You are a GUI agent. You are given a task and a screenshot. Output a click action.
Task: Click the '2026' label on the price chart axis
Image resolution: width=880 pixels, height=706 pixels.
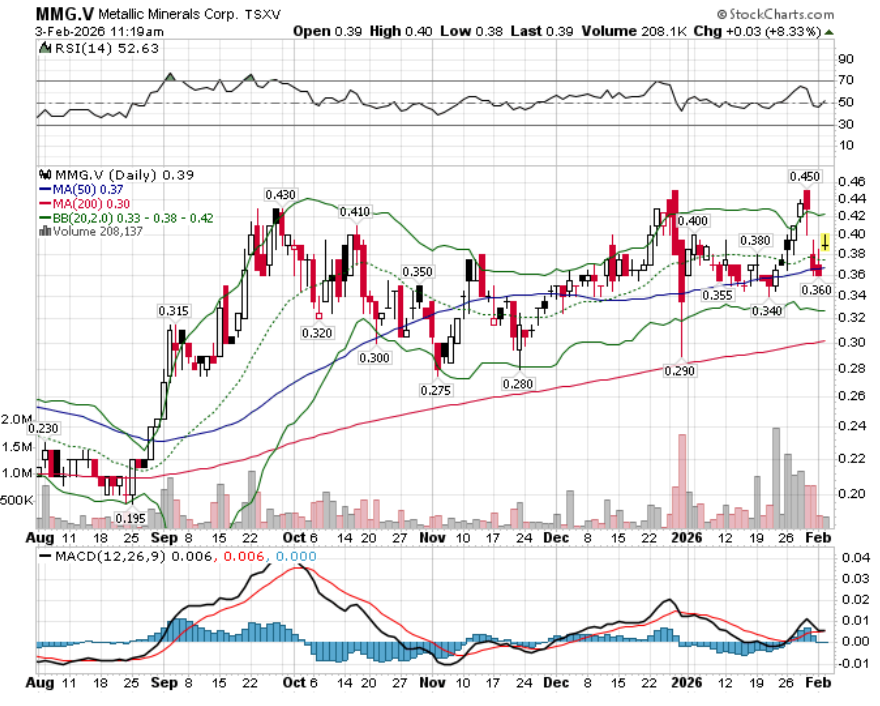[687, 538]
